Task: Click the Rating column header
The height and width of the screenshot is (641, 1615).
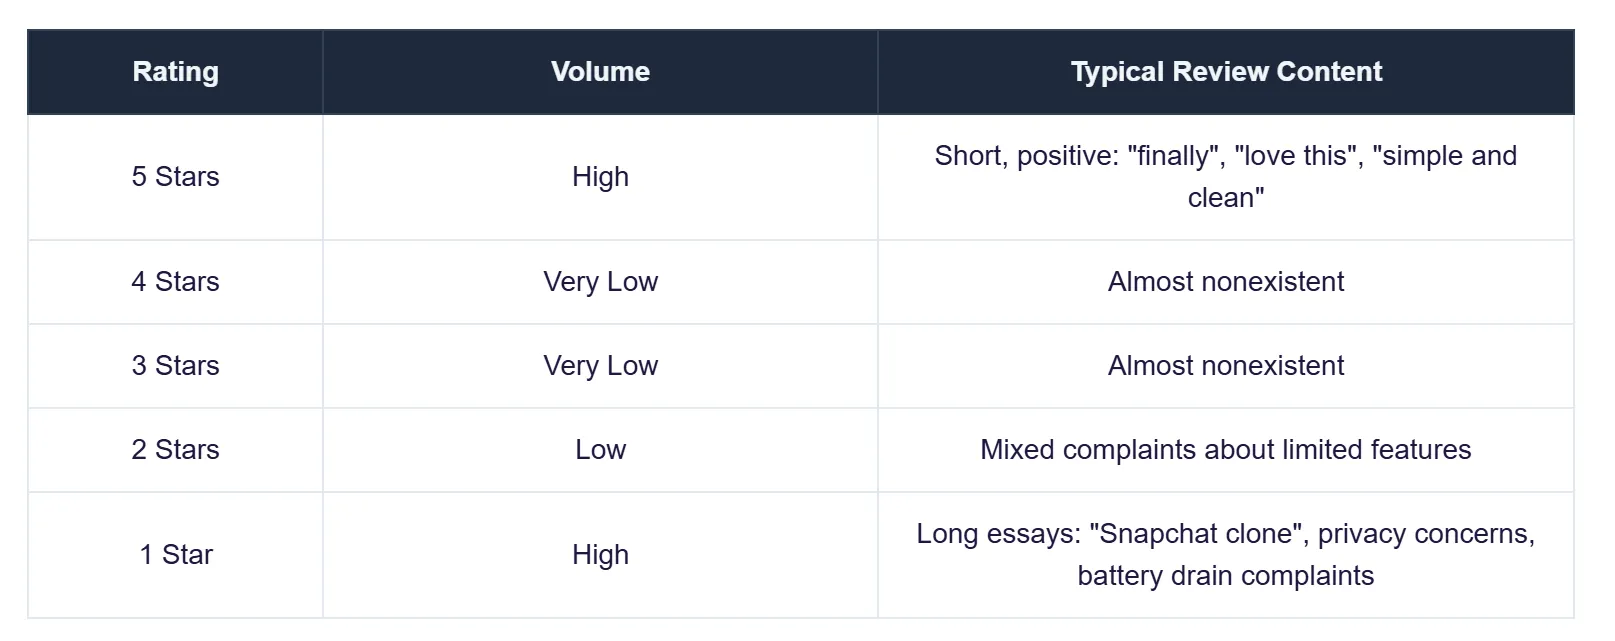Action: click(175, 72)
